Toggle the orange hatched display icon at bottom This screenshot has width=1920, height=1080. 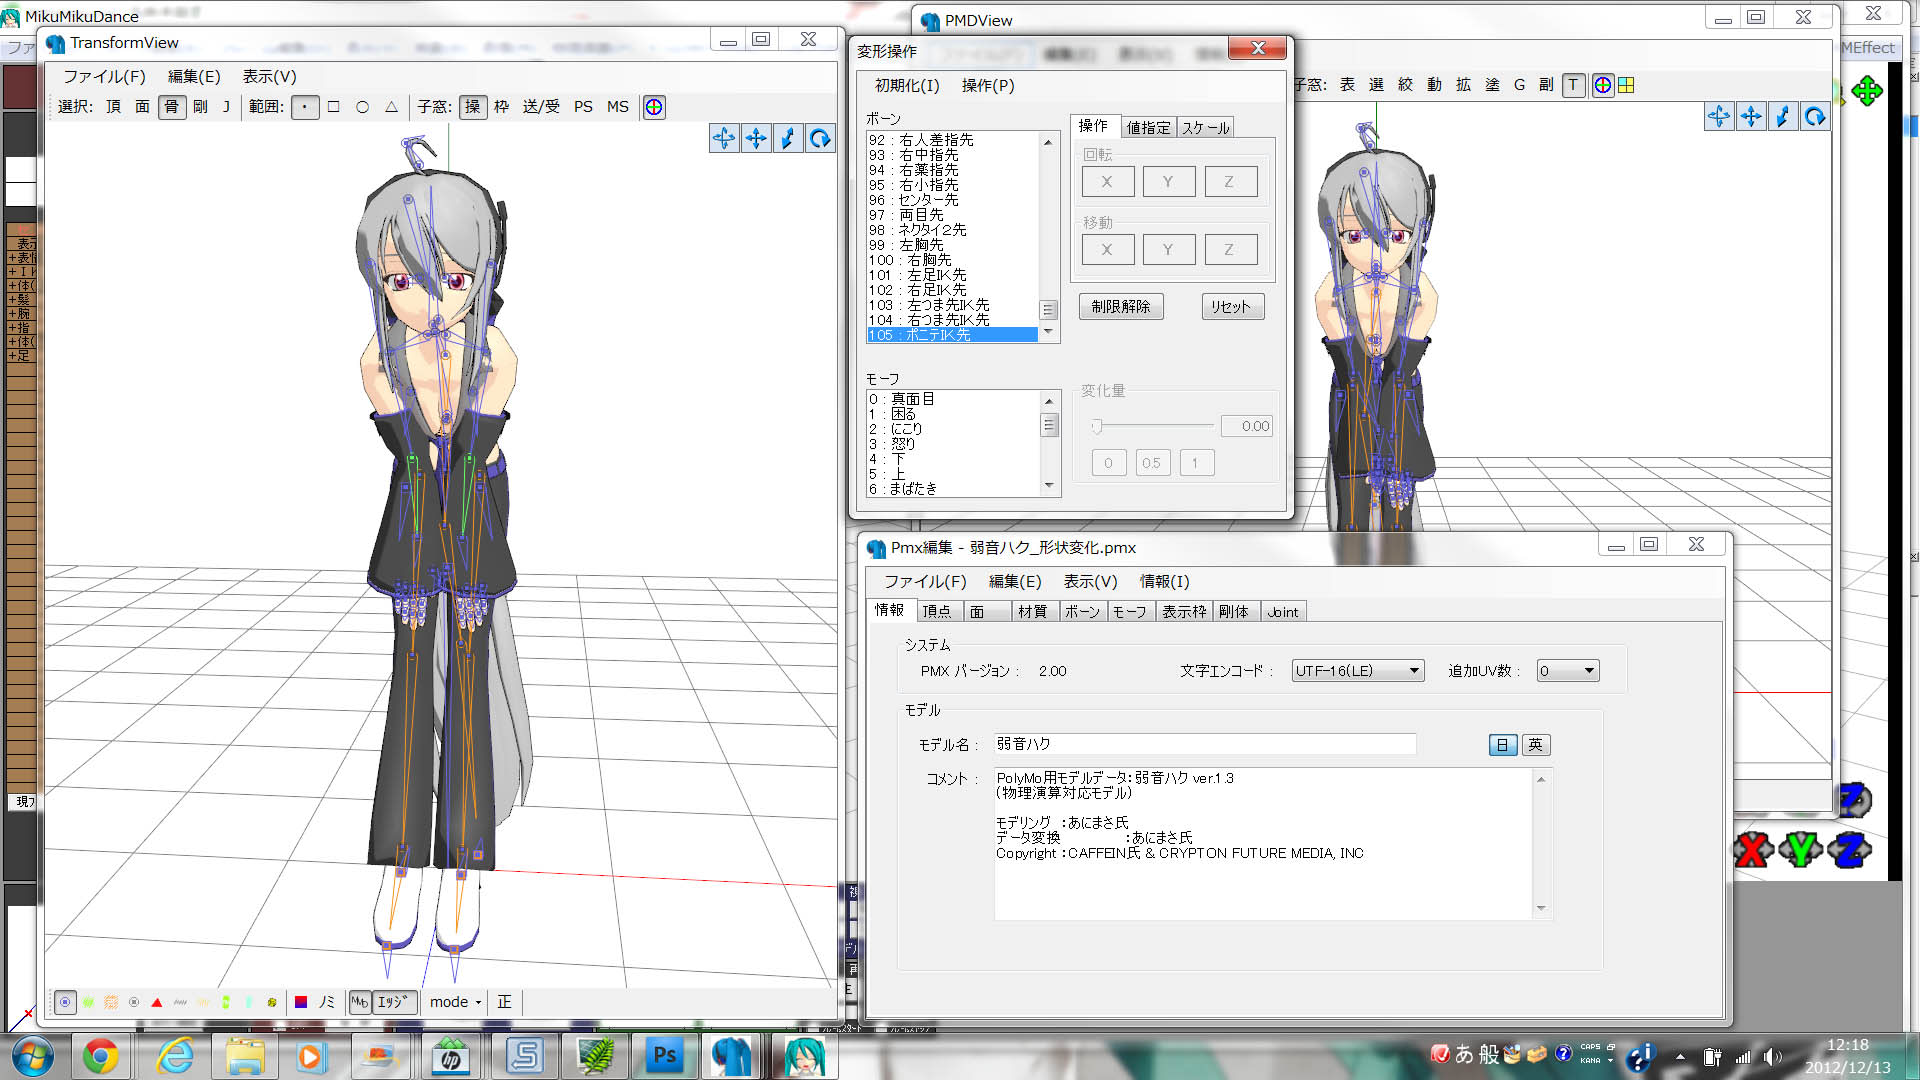pyautogui.click(x=111, y=1002)
